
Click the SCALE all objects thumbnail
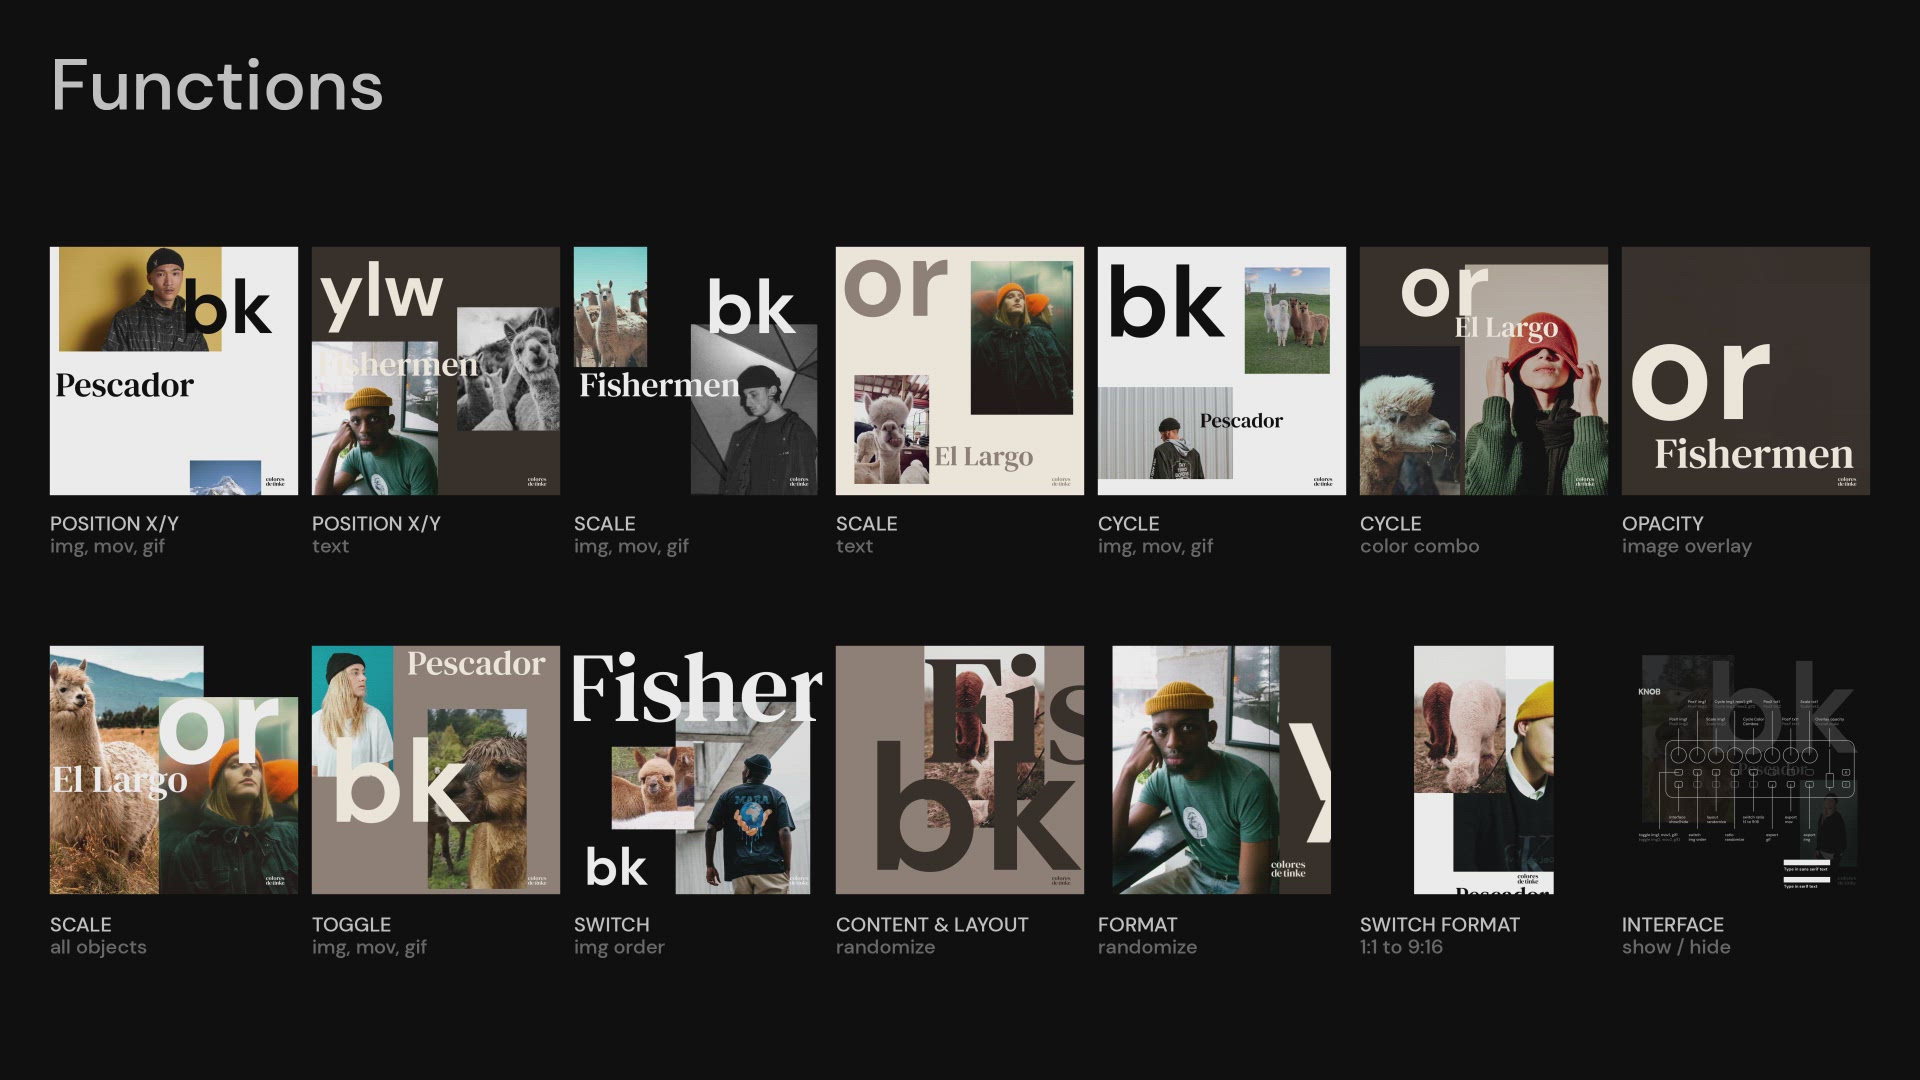[x=174, y=770]
